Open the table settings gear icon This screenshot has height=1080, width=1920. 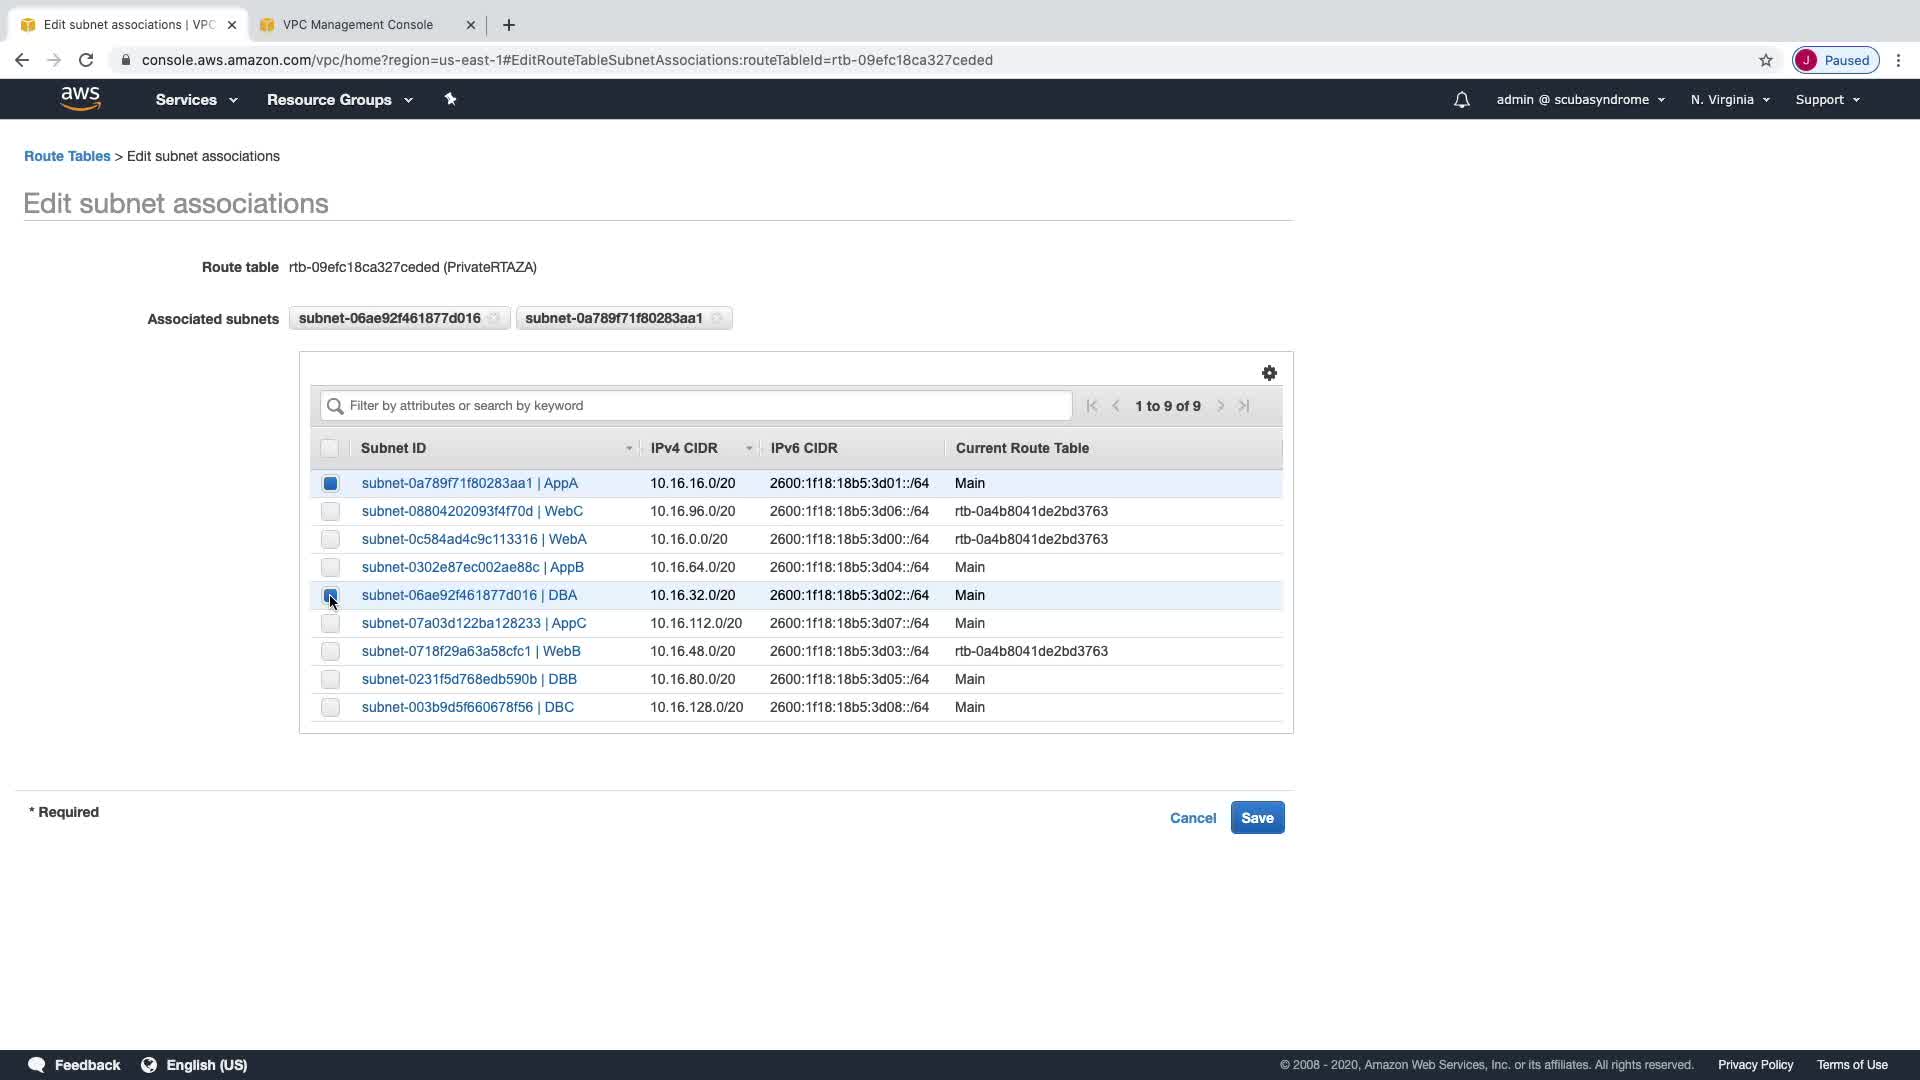[1269, 373]
